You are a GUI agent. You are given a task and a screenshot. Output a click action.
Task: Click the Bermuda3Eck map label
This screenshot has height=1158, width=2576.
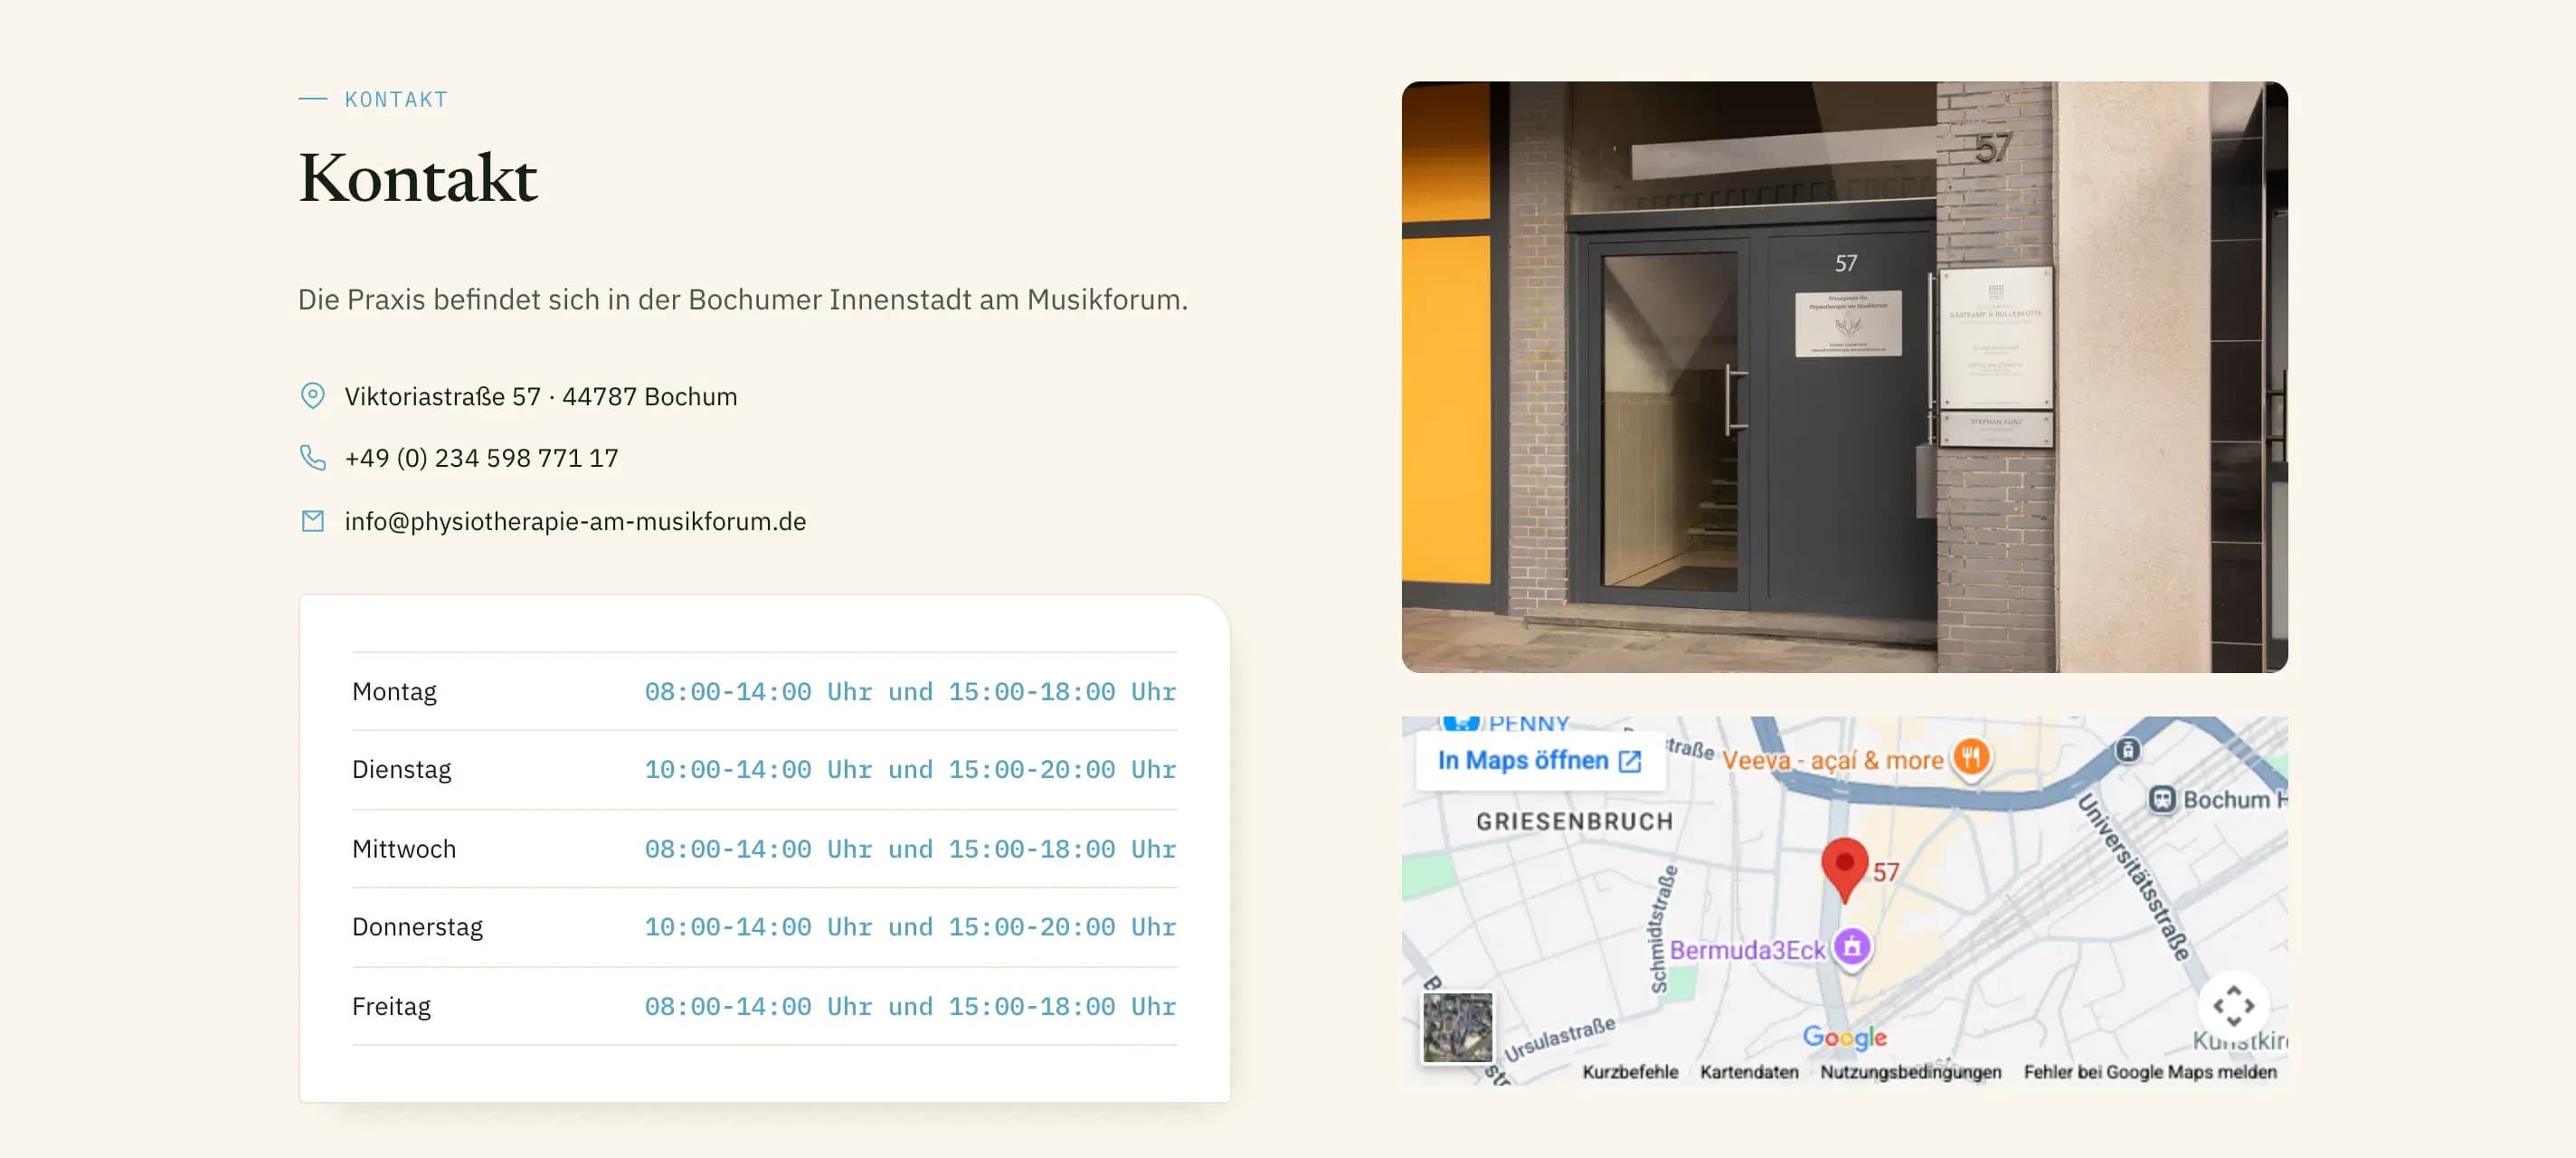1747,949
